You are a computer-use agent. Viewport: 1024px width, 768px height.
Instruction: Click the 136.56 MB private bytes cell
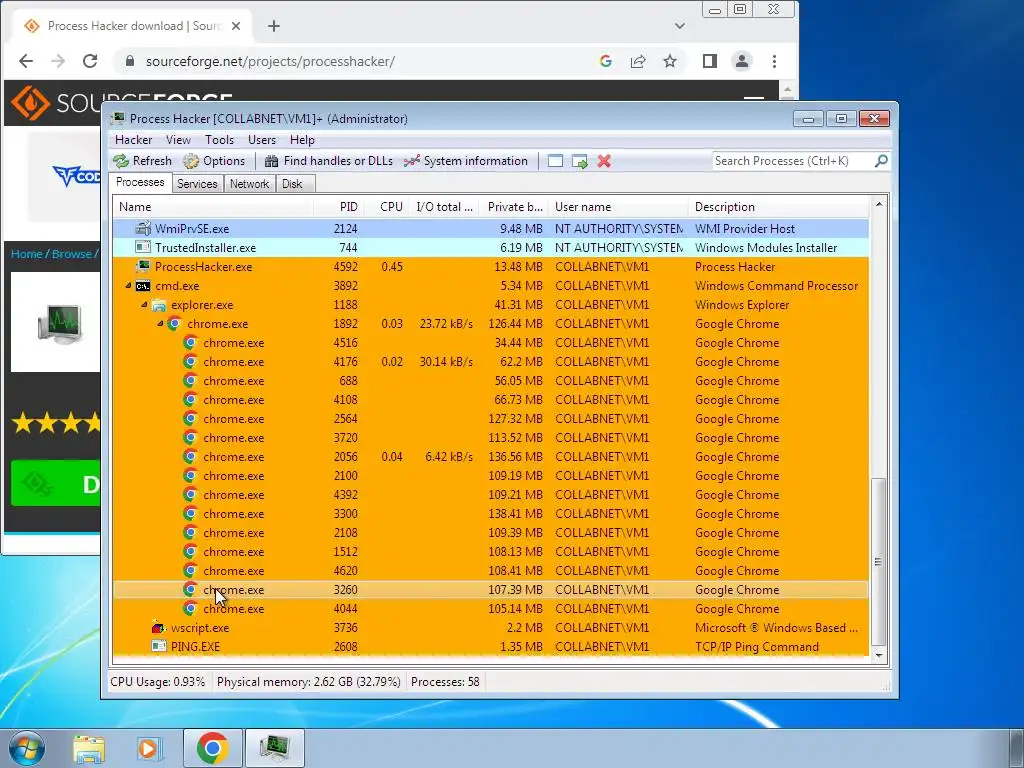[515, 456]
